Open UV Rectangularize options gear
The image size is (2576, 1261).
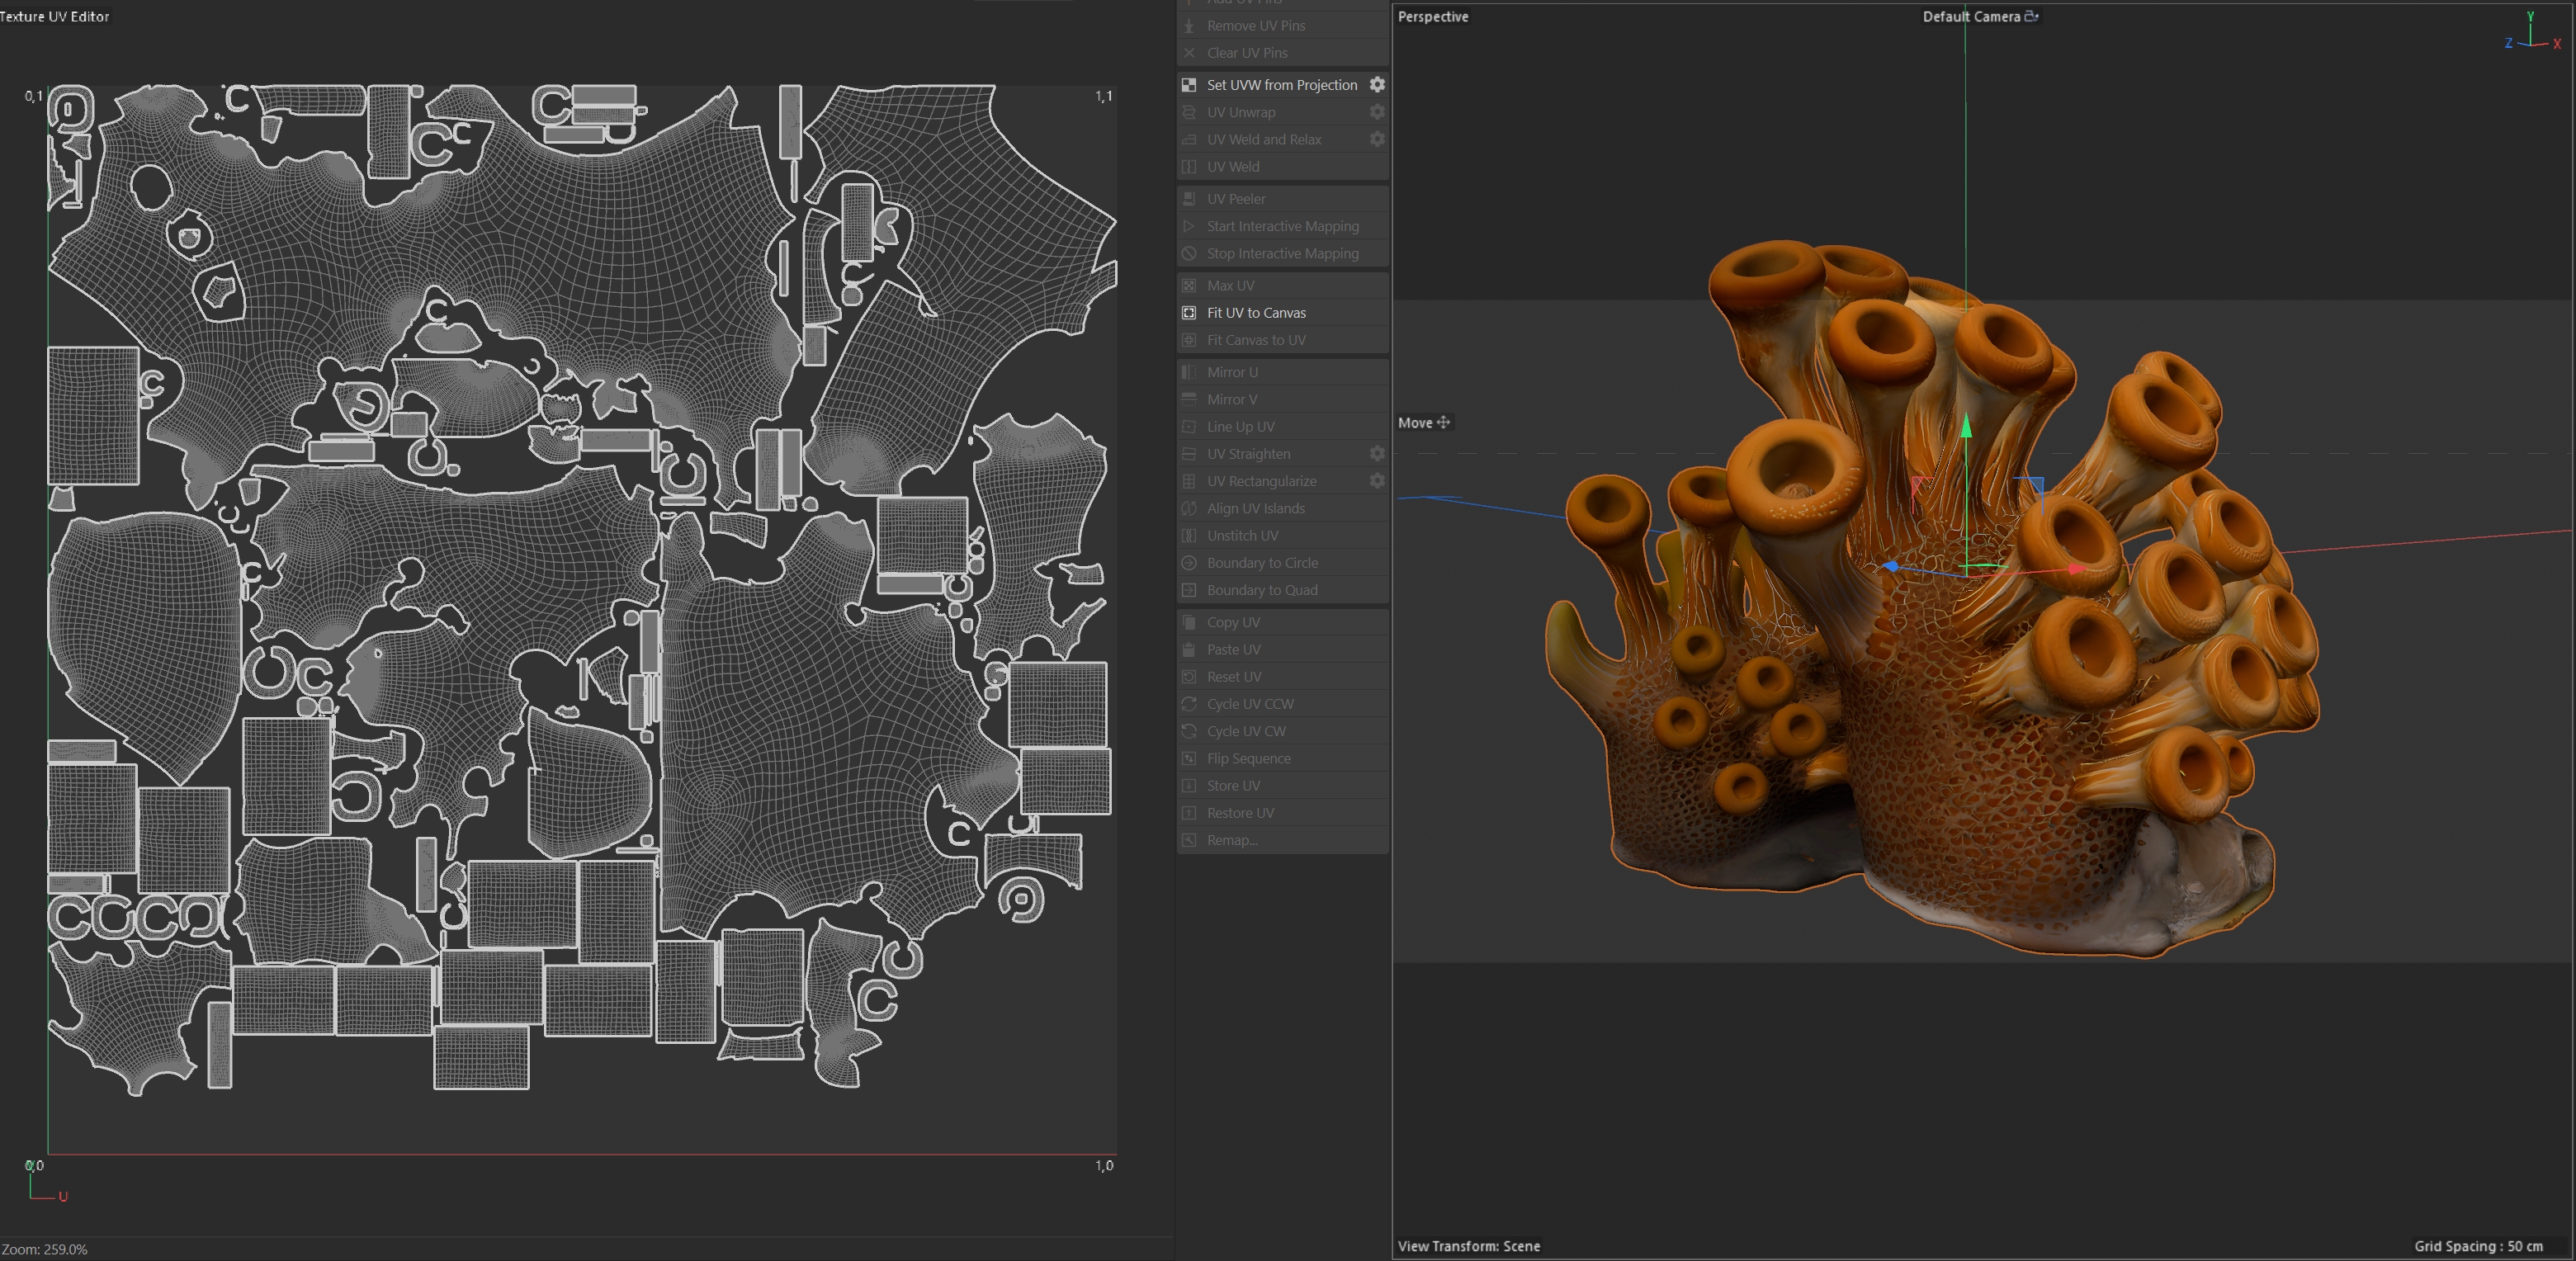click(1377, 481)
